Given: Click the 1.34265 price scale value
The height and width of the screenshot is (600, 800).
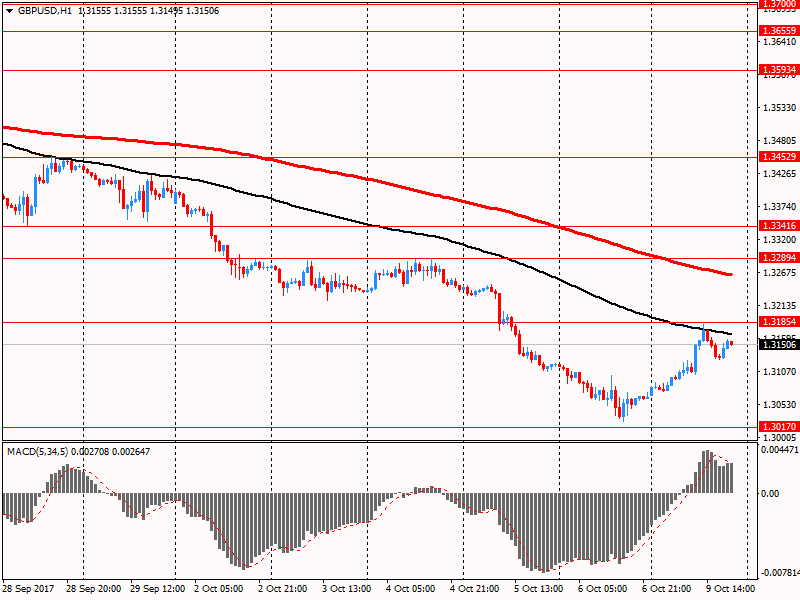Looking at the screenshot, I should [x=780, y=173].
